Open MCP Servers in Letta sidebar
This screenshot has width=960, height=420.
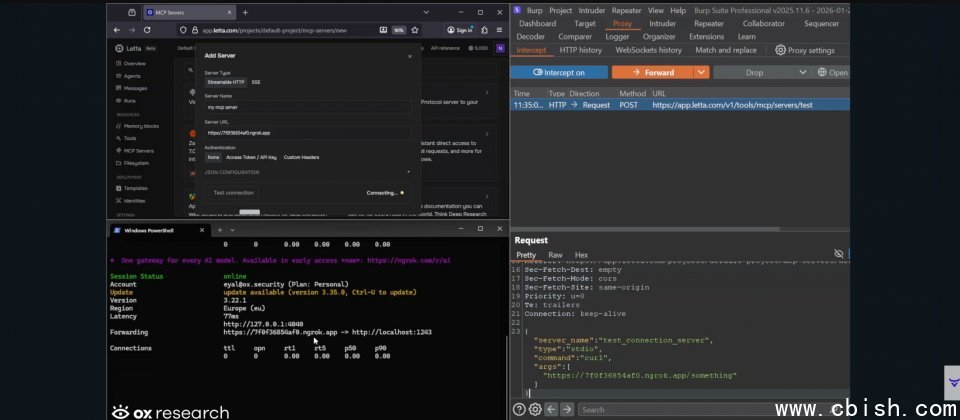click(x=138, y=150)
